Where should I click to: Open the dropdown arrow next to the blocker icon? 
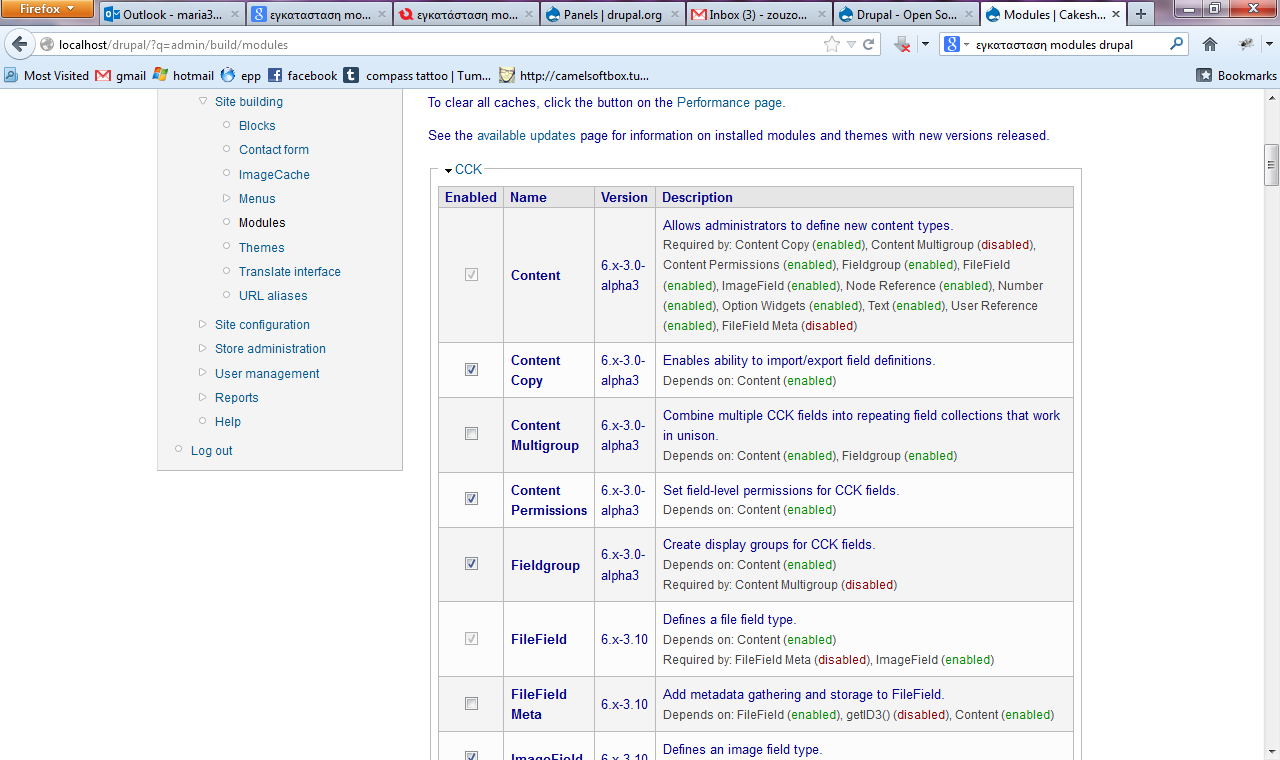[925, 44]
